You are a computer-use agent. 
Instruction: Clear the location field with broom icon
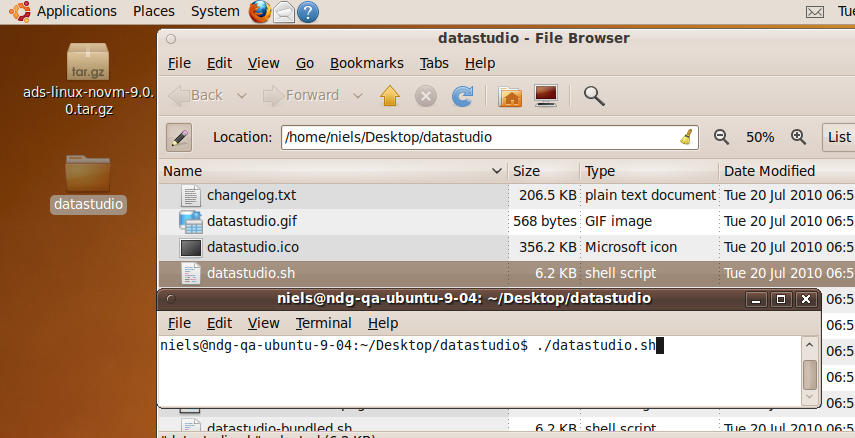point(686,137)
